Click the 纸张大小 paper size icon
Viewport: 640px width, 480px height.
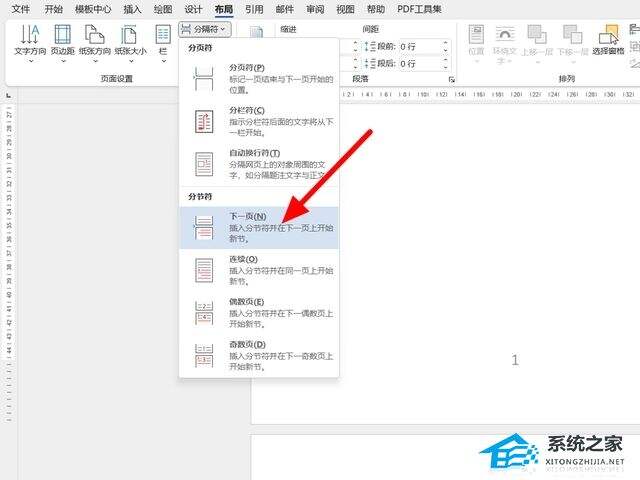(x=129, y=34)
